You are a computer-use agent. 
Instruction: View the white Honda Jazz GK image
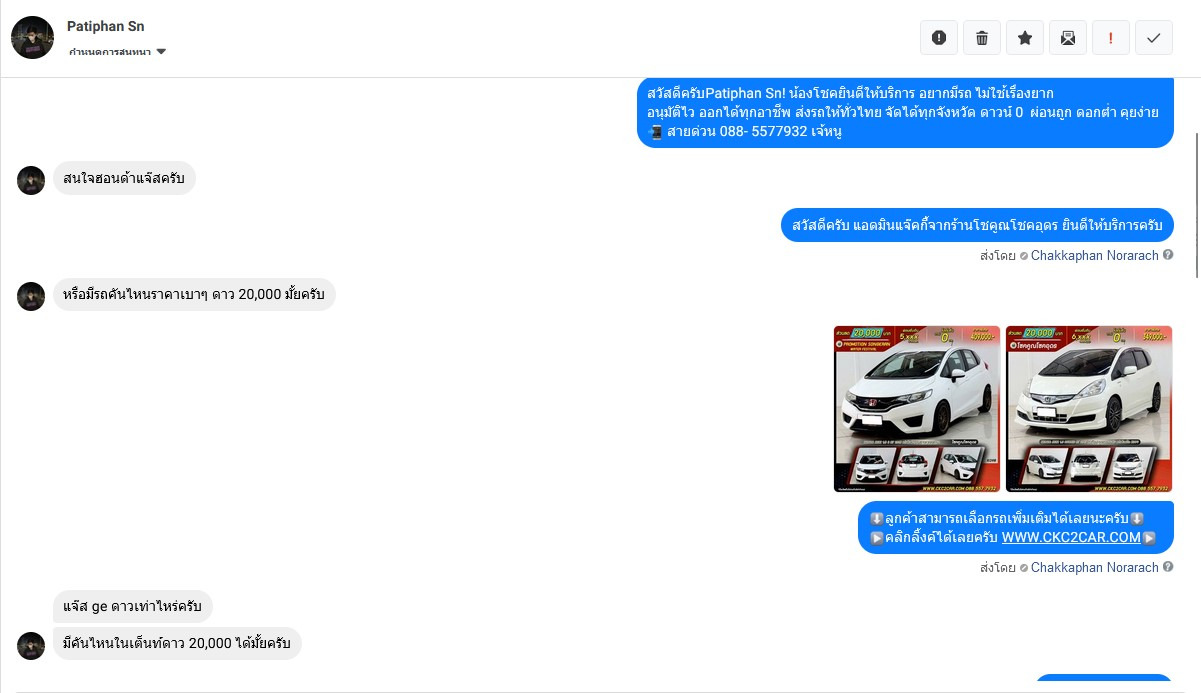tap(917, 409)
